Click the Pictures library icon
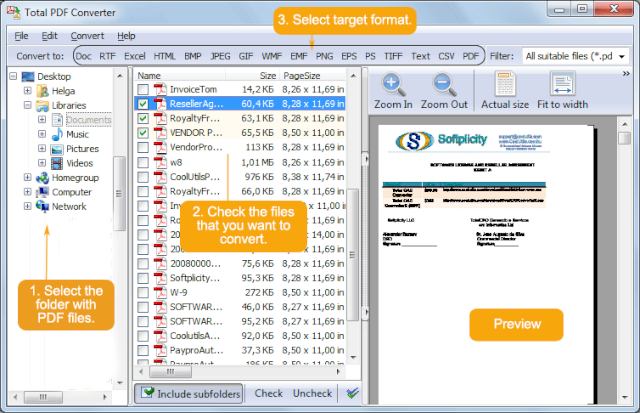The image size is (640, 413). click(57, 149)
